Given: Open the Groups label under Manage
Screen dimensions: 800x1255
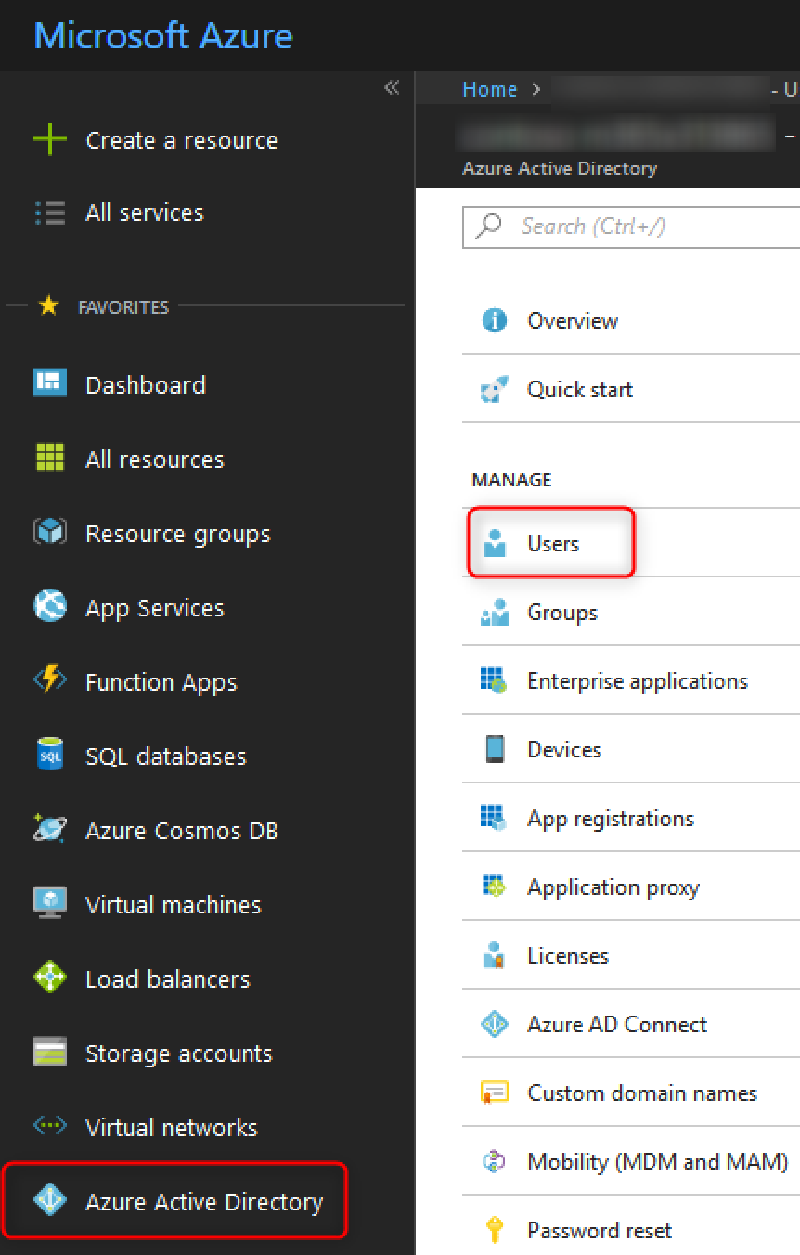Looking at the screenshot, I should click(562, 612).
